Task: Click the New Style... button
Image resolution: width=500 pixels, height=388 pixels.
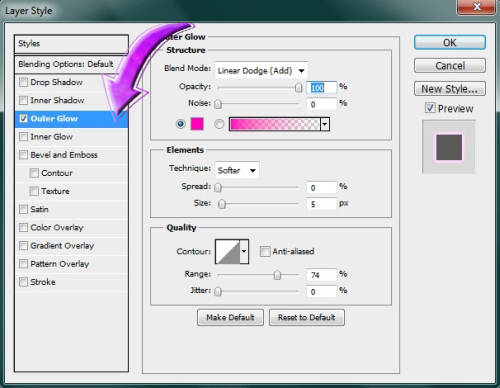Action: click(450, 89)
